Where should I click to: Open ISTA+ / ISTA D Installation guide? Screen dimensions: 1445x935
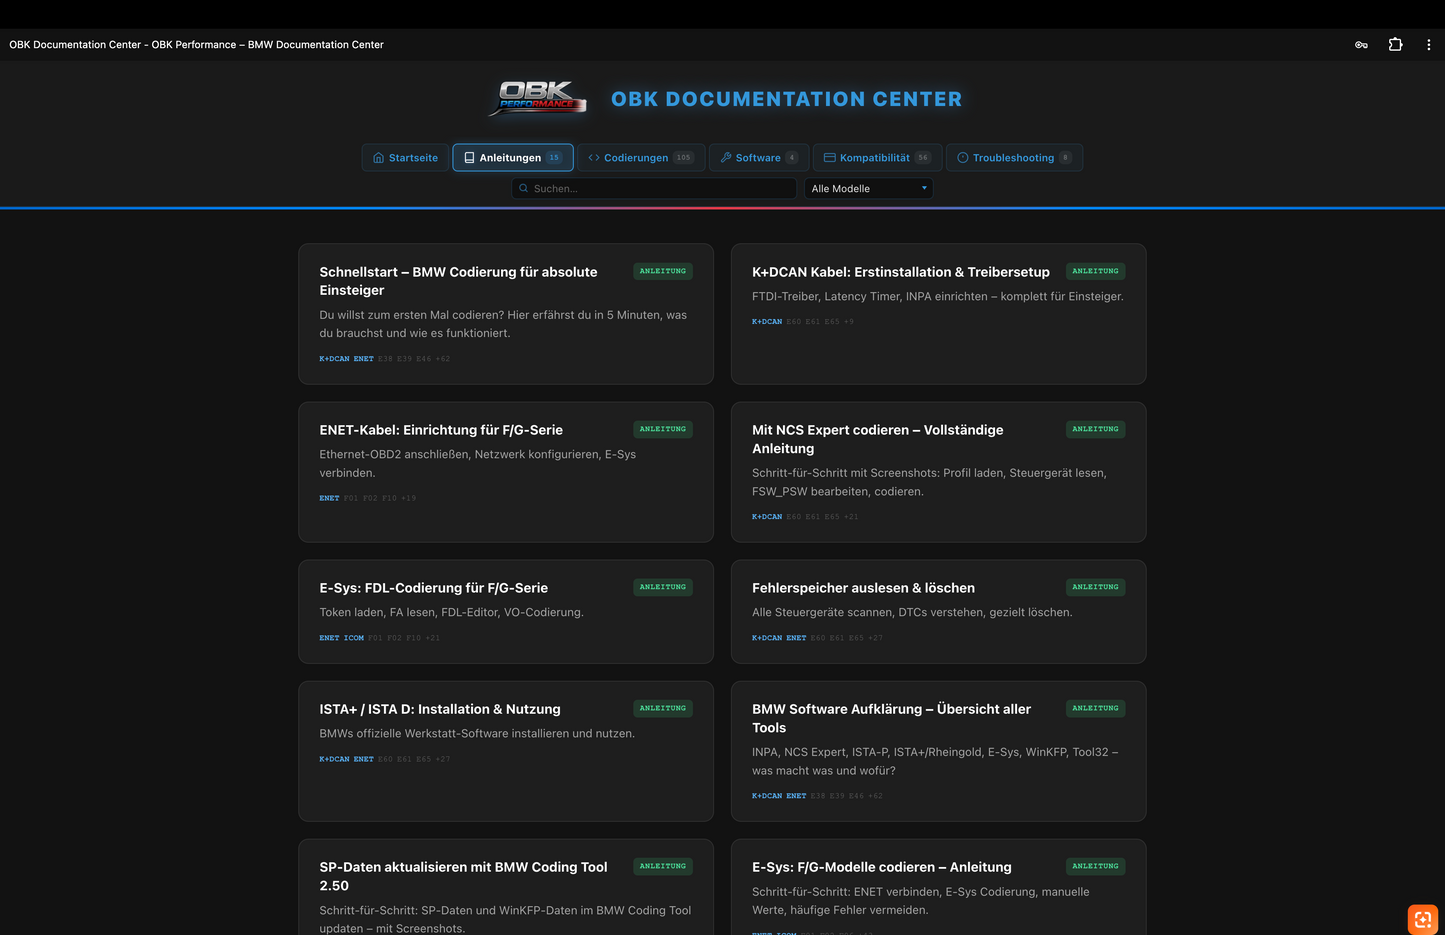click(506, 751)
